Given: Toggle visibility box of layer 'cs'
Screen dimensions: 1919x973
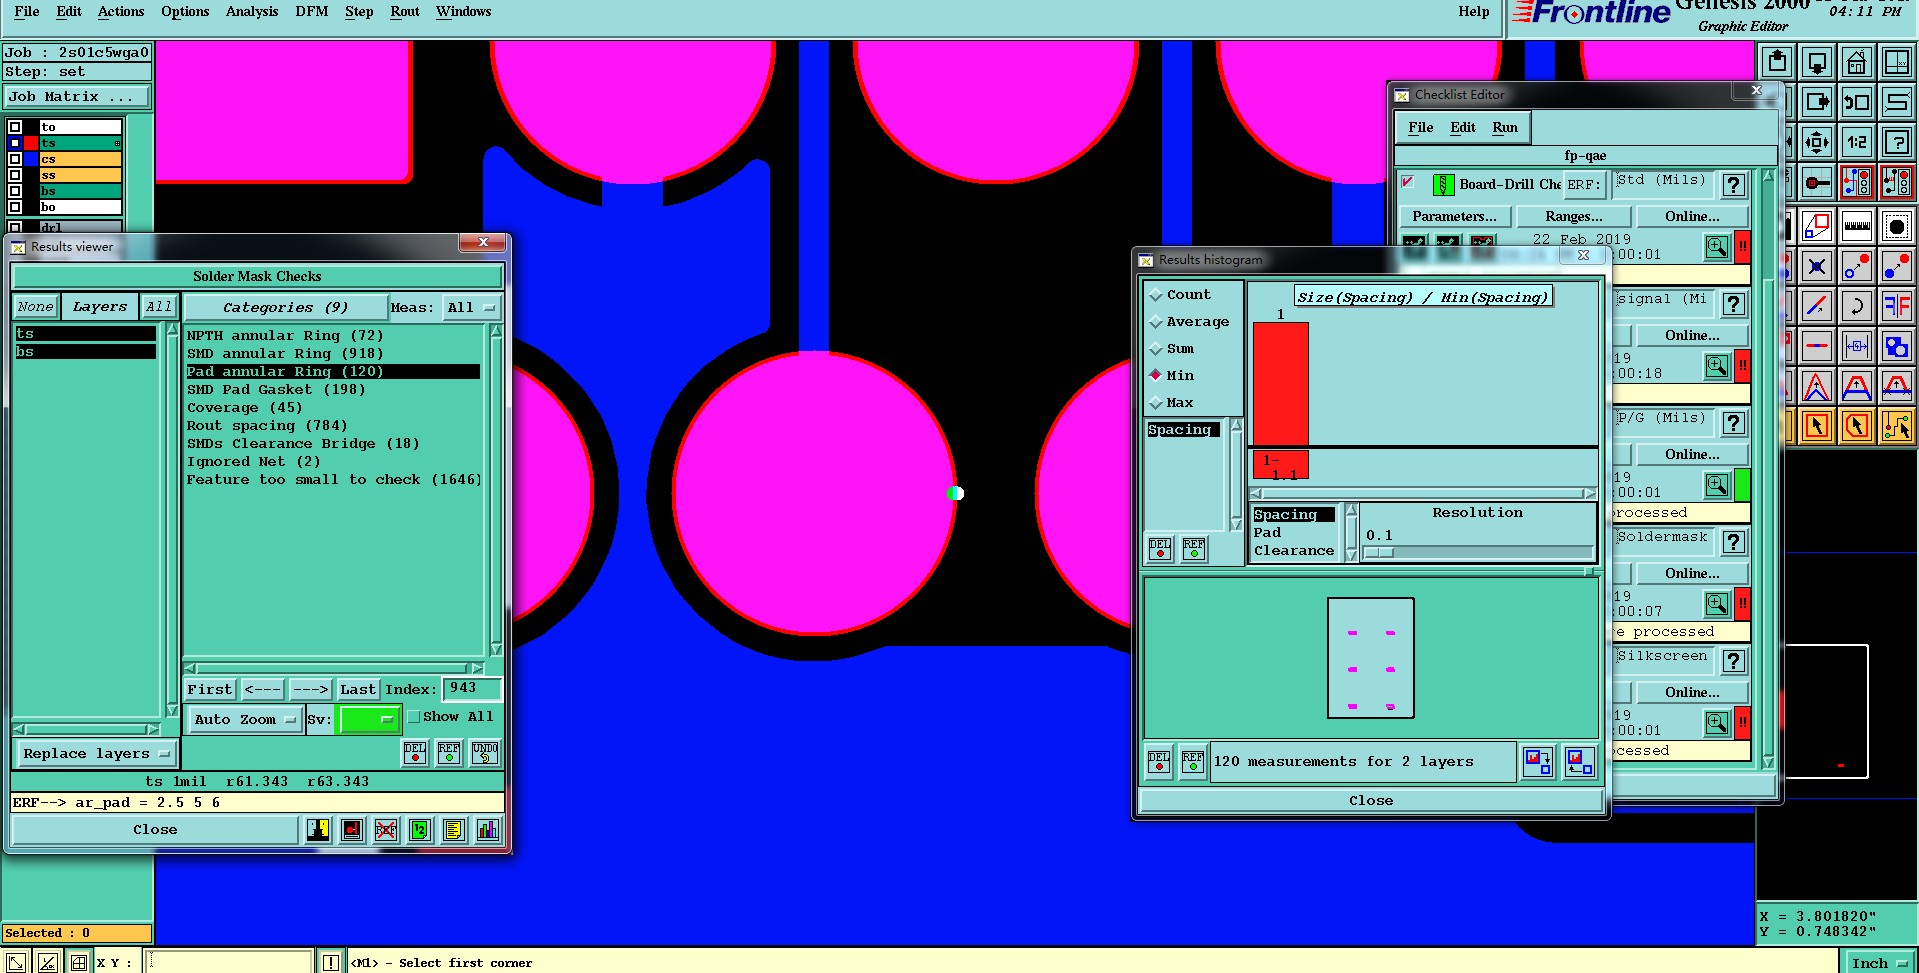Looking at the screenshot, I should tap(15, 159).
